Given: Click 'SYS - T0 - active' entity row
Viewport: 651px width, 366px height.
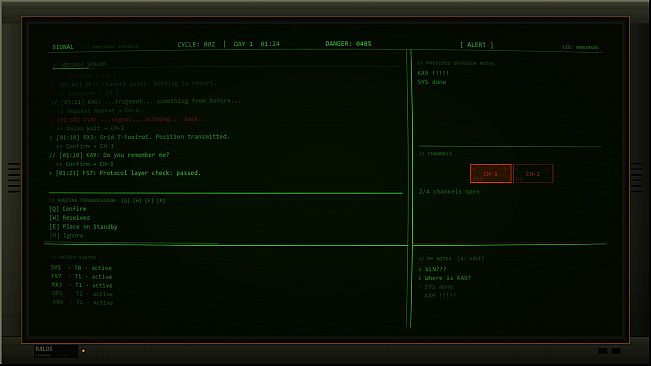Looking at the screenshot, I should [x=81, y=268].
